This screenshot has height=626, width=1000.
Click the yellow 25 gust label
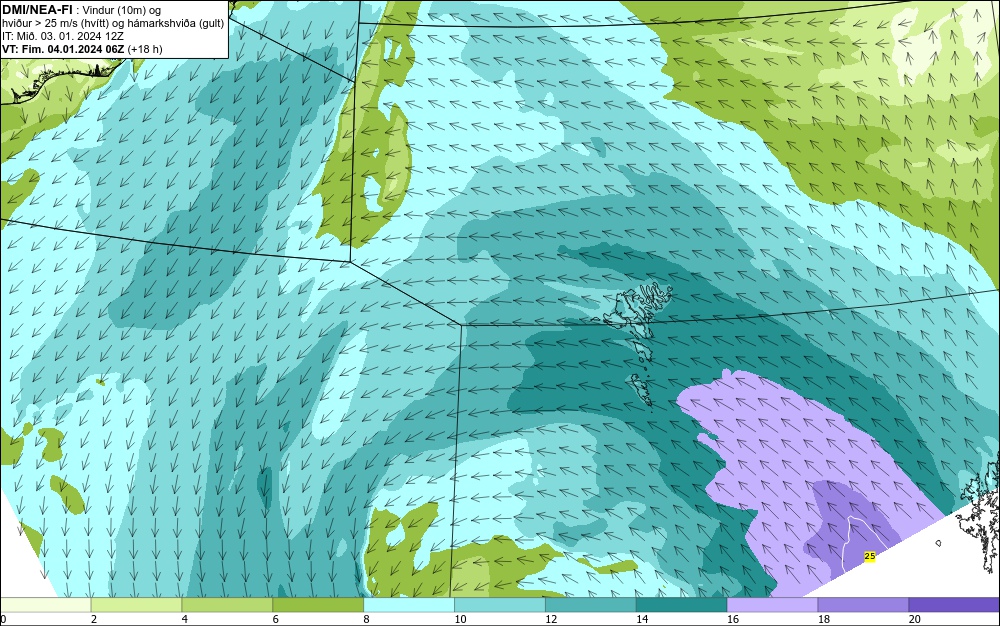[x=869, y=556]
